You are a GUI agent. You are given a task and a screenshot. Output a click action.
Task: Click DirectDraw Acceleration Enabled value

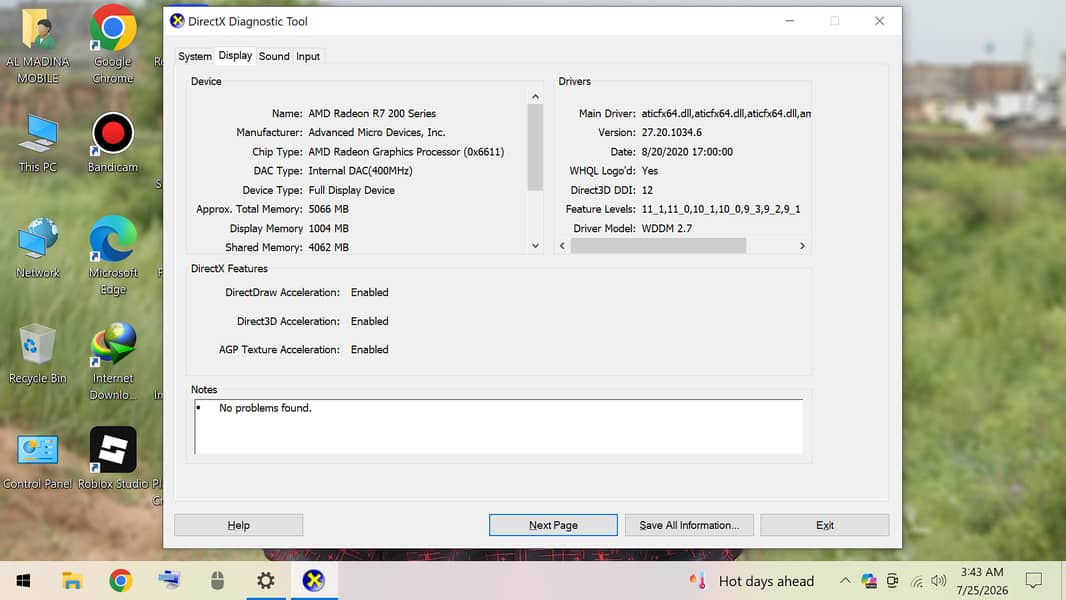(x=370, y=293)
